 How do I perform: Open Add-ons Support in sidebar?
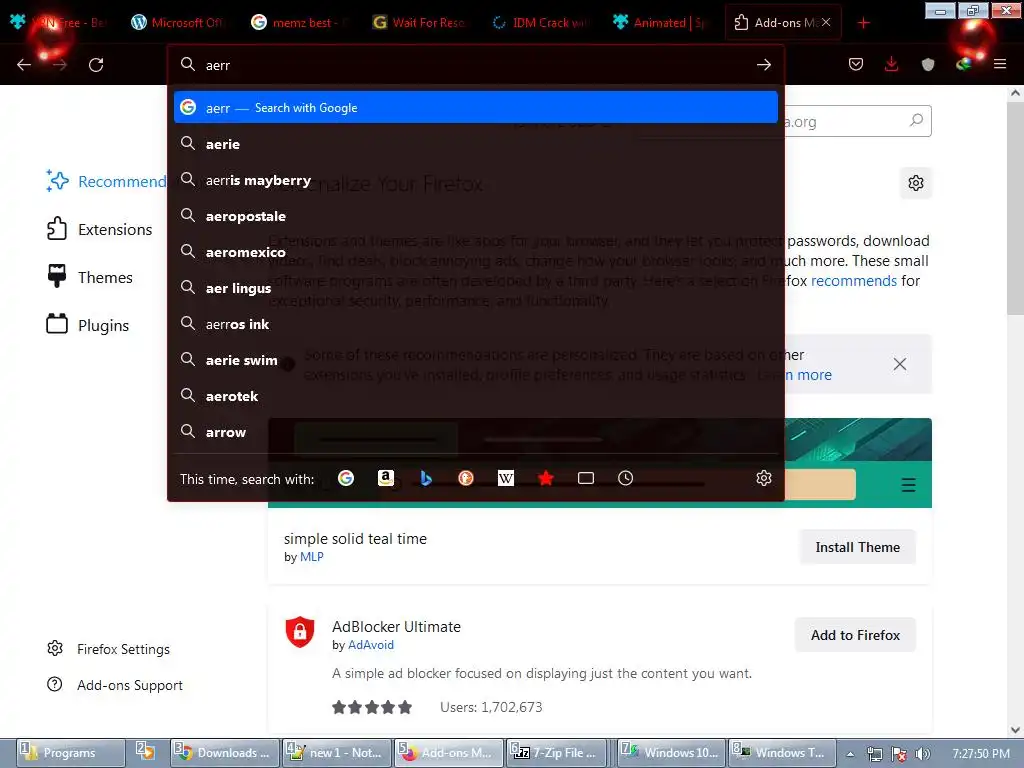115,684
